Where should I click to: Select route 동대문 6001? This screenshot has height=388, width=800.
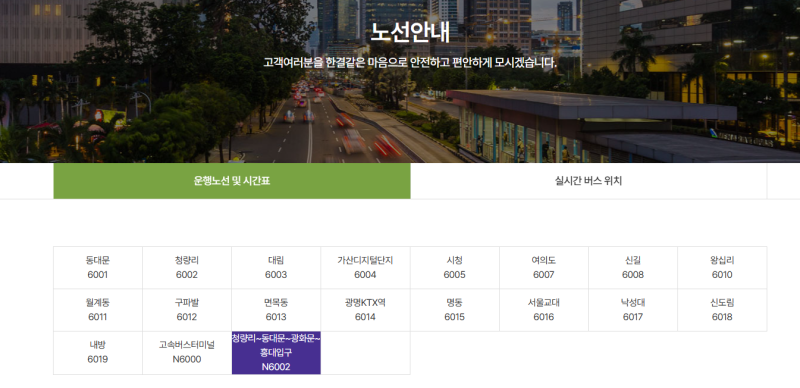(x=98, y=268)
